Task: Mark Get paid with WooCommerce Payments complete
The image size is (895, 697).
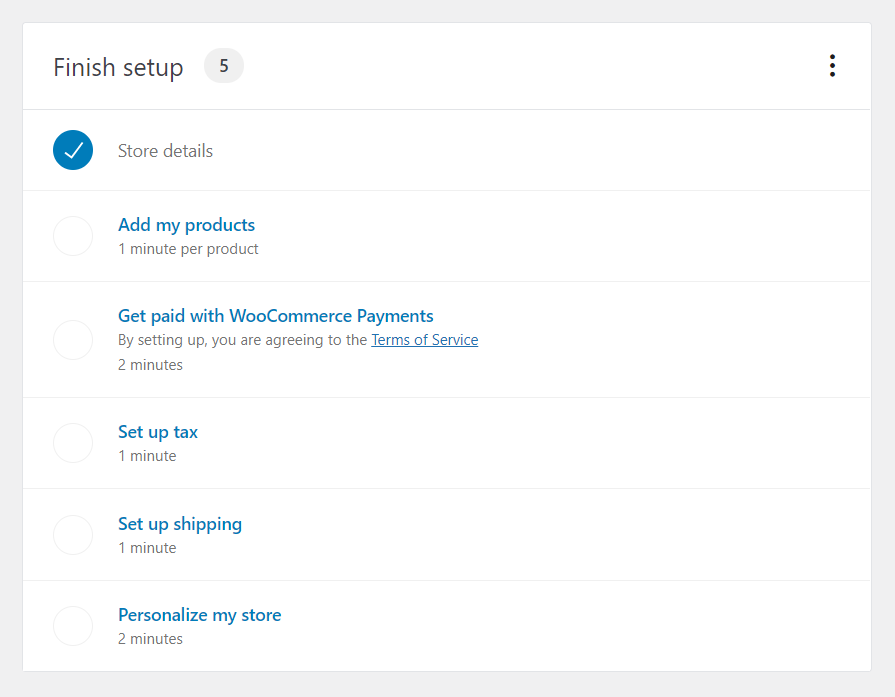Action: coord(72,340)
